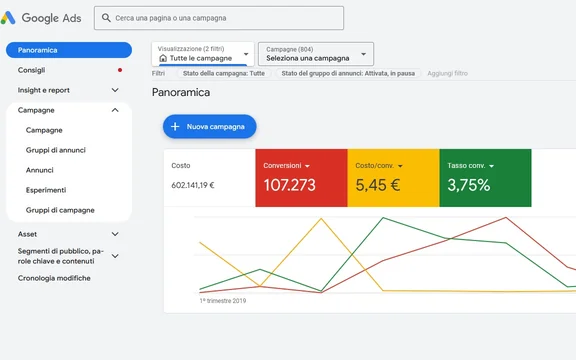The height and width of the screenshot is (360, 576).
Task: Click the Google Ads logo icon
Action: [8, 18]
